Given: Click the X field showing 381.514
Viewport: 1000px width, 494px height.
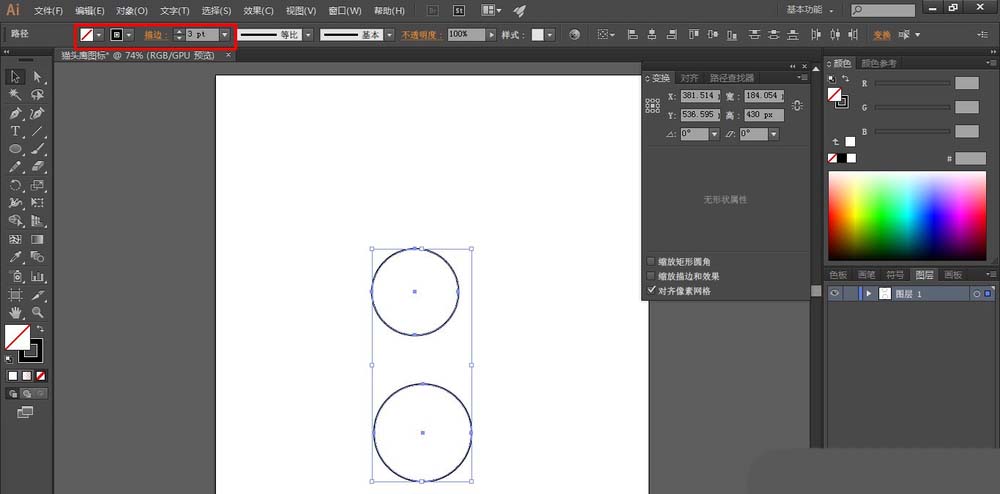Looking at the screenshot, I should coord(700,96).
